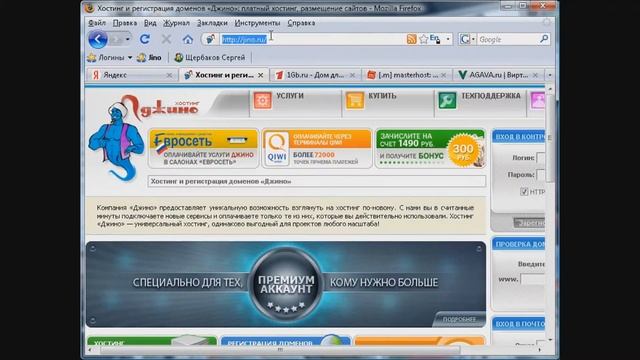
Task: Open the Щербаков Сергей bookmark
Action: [210, 58]
